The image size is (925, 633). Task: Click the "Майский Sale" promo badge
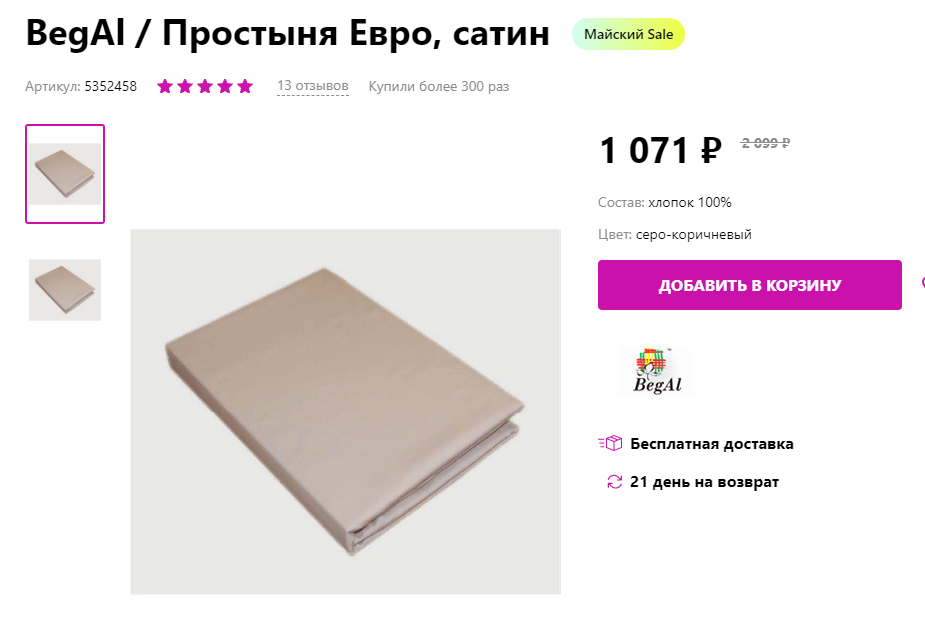[x=628, y=33]
